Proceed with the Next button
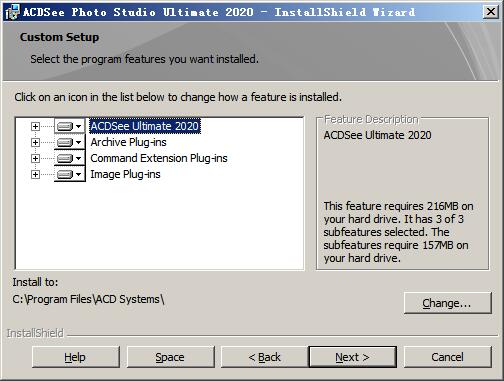This screenshot has height=381, width=504. point(353,357)
